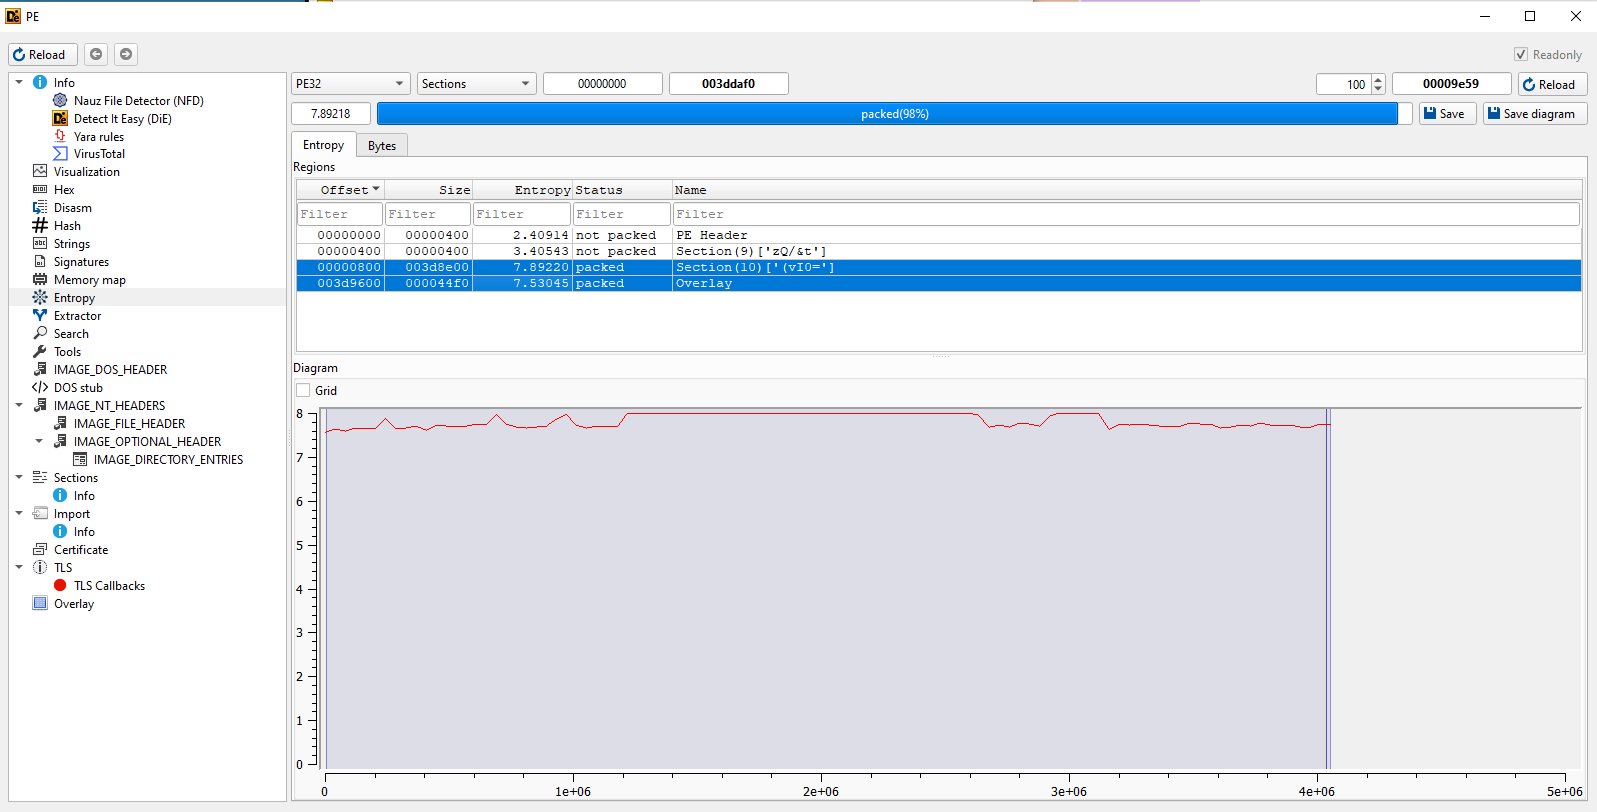Open Info under Import node

point(84,532)
